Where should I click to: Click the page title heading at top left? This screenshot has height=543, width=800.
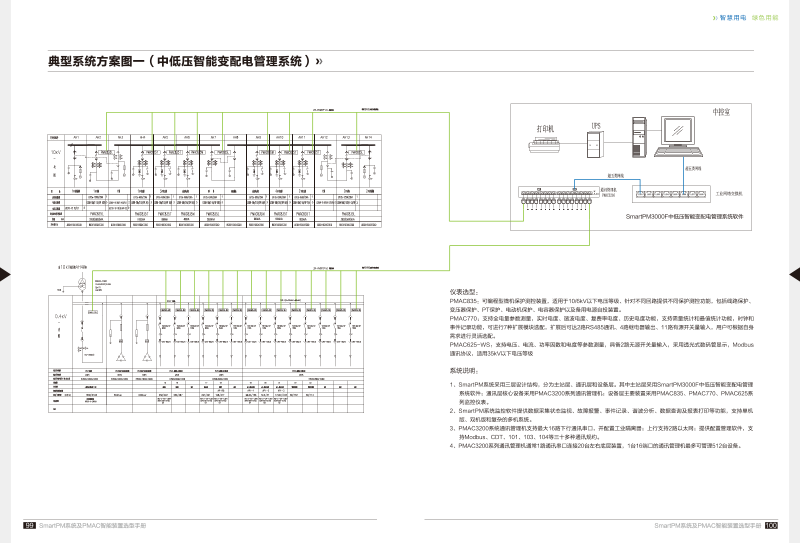point(185,61)
